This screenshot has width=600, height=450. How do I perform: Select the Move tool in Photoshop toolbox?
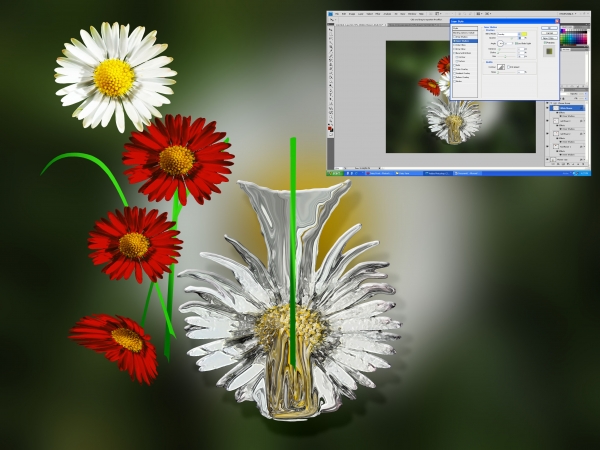[330, 30]
